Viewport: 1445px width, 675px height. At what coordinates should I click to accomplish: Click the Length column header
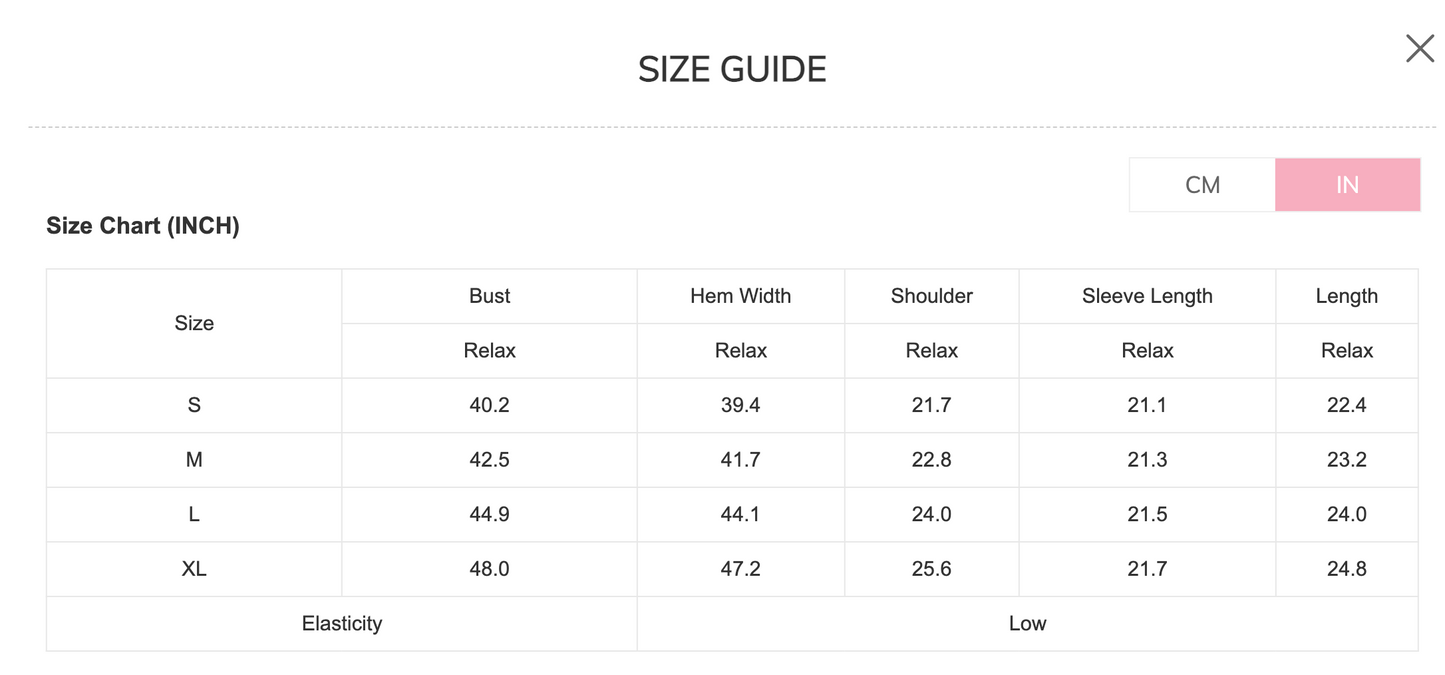(1346, 296)
